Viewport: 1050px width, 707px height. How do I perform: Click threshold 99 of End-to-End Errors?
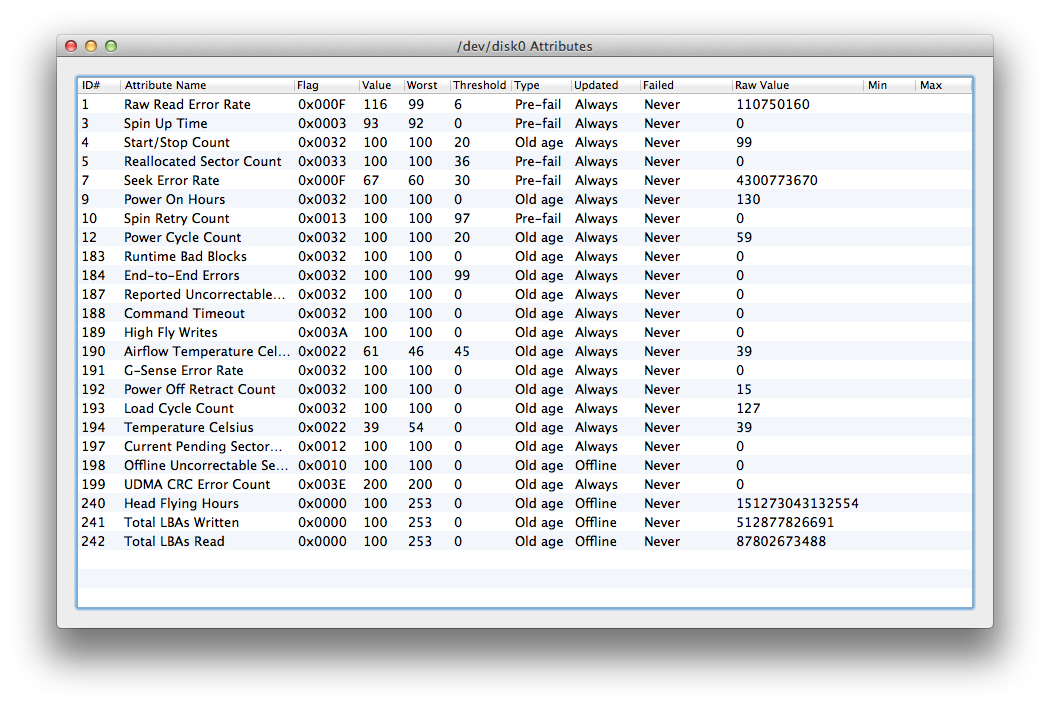coord(461,275)
